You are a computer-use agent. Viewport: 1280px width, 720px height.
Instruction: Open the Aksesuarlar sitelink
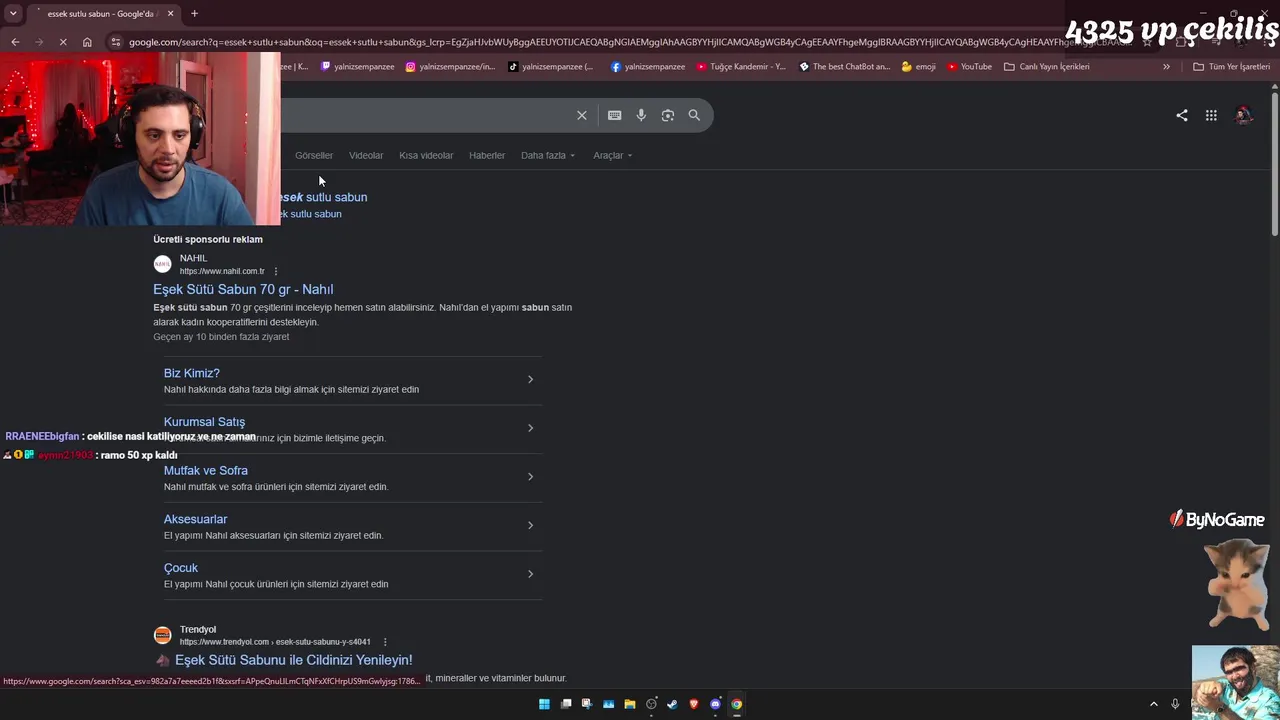pos(196,520)
